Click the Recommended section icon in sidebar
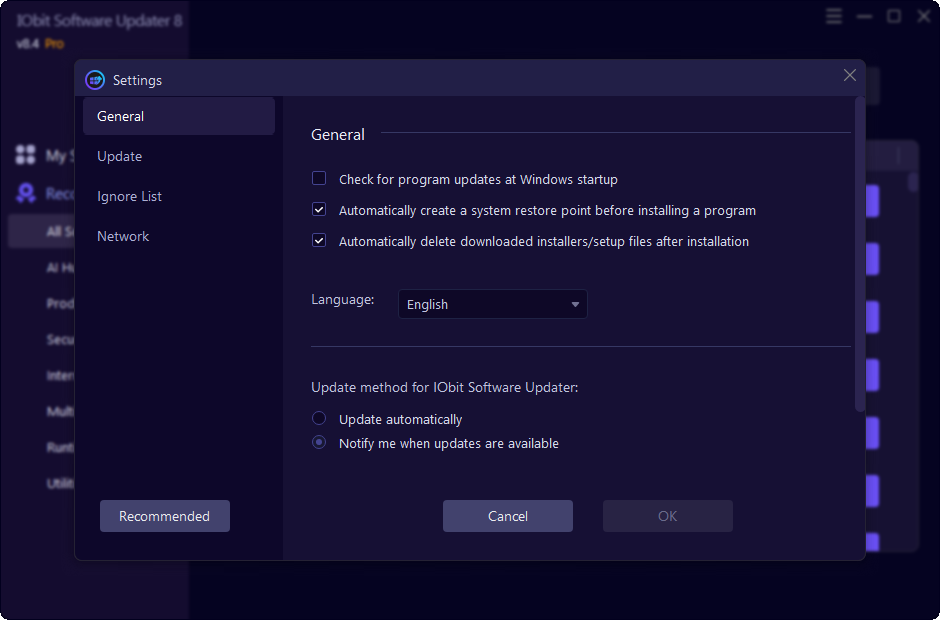The width and height of the screenshot is (940, 620). (x=25, y=194)
